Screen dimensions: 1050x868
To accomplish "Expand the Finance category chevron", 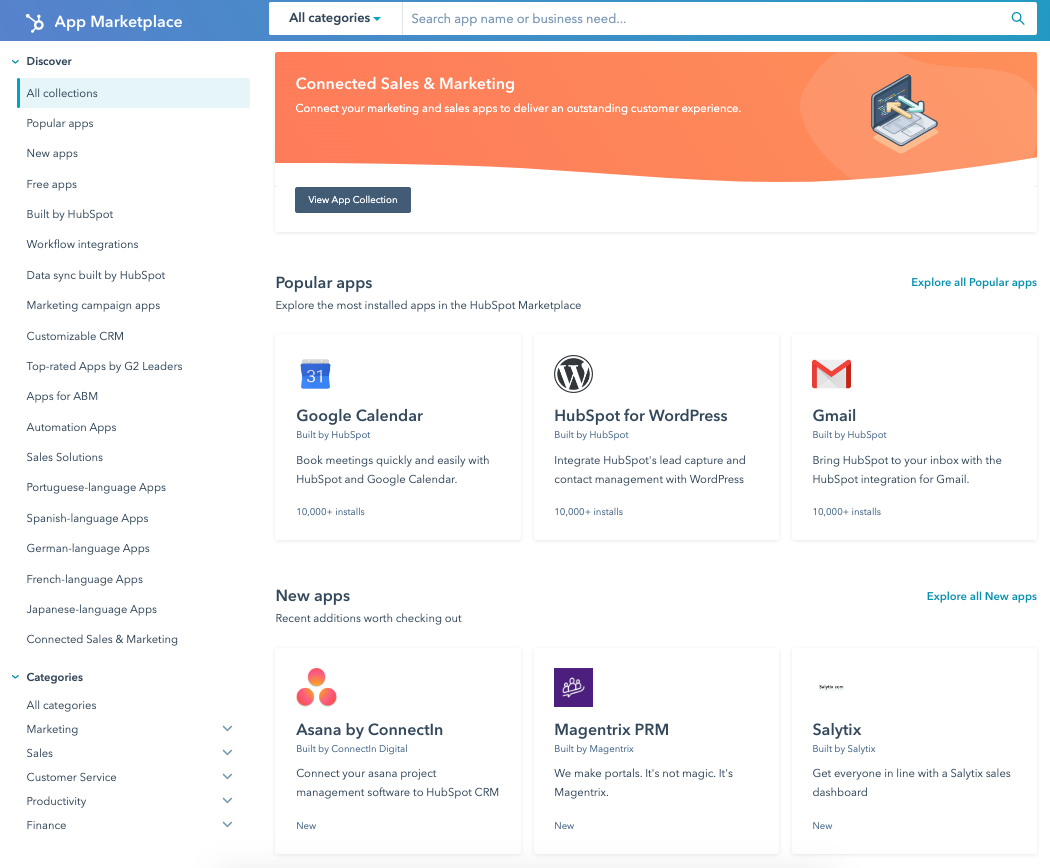I will pos(228,824).
